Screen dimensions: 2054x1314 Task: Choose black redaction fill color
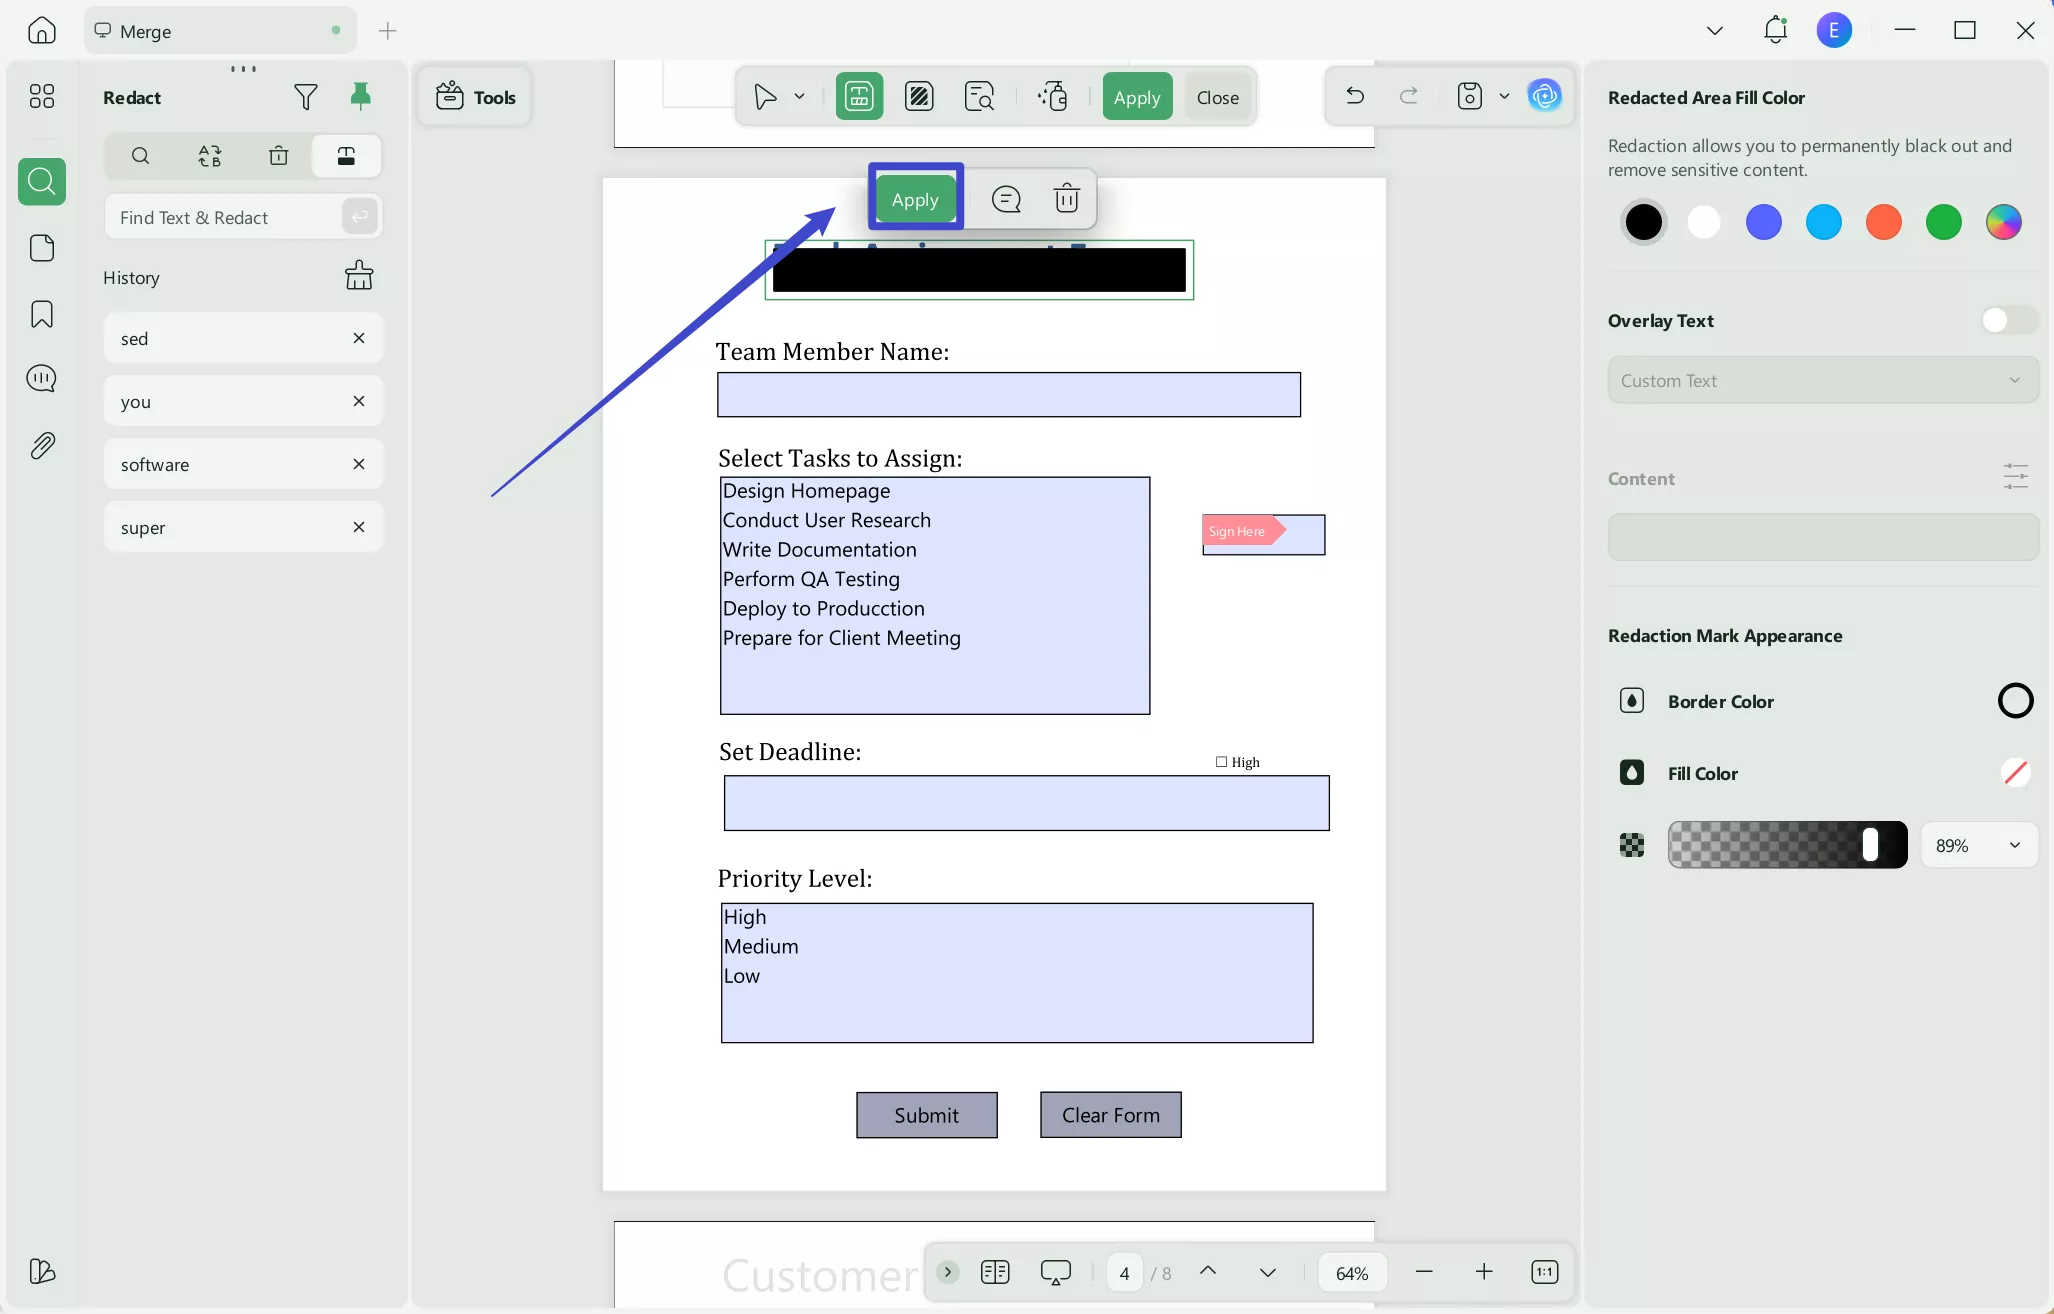pos(1644,222)
